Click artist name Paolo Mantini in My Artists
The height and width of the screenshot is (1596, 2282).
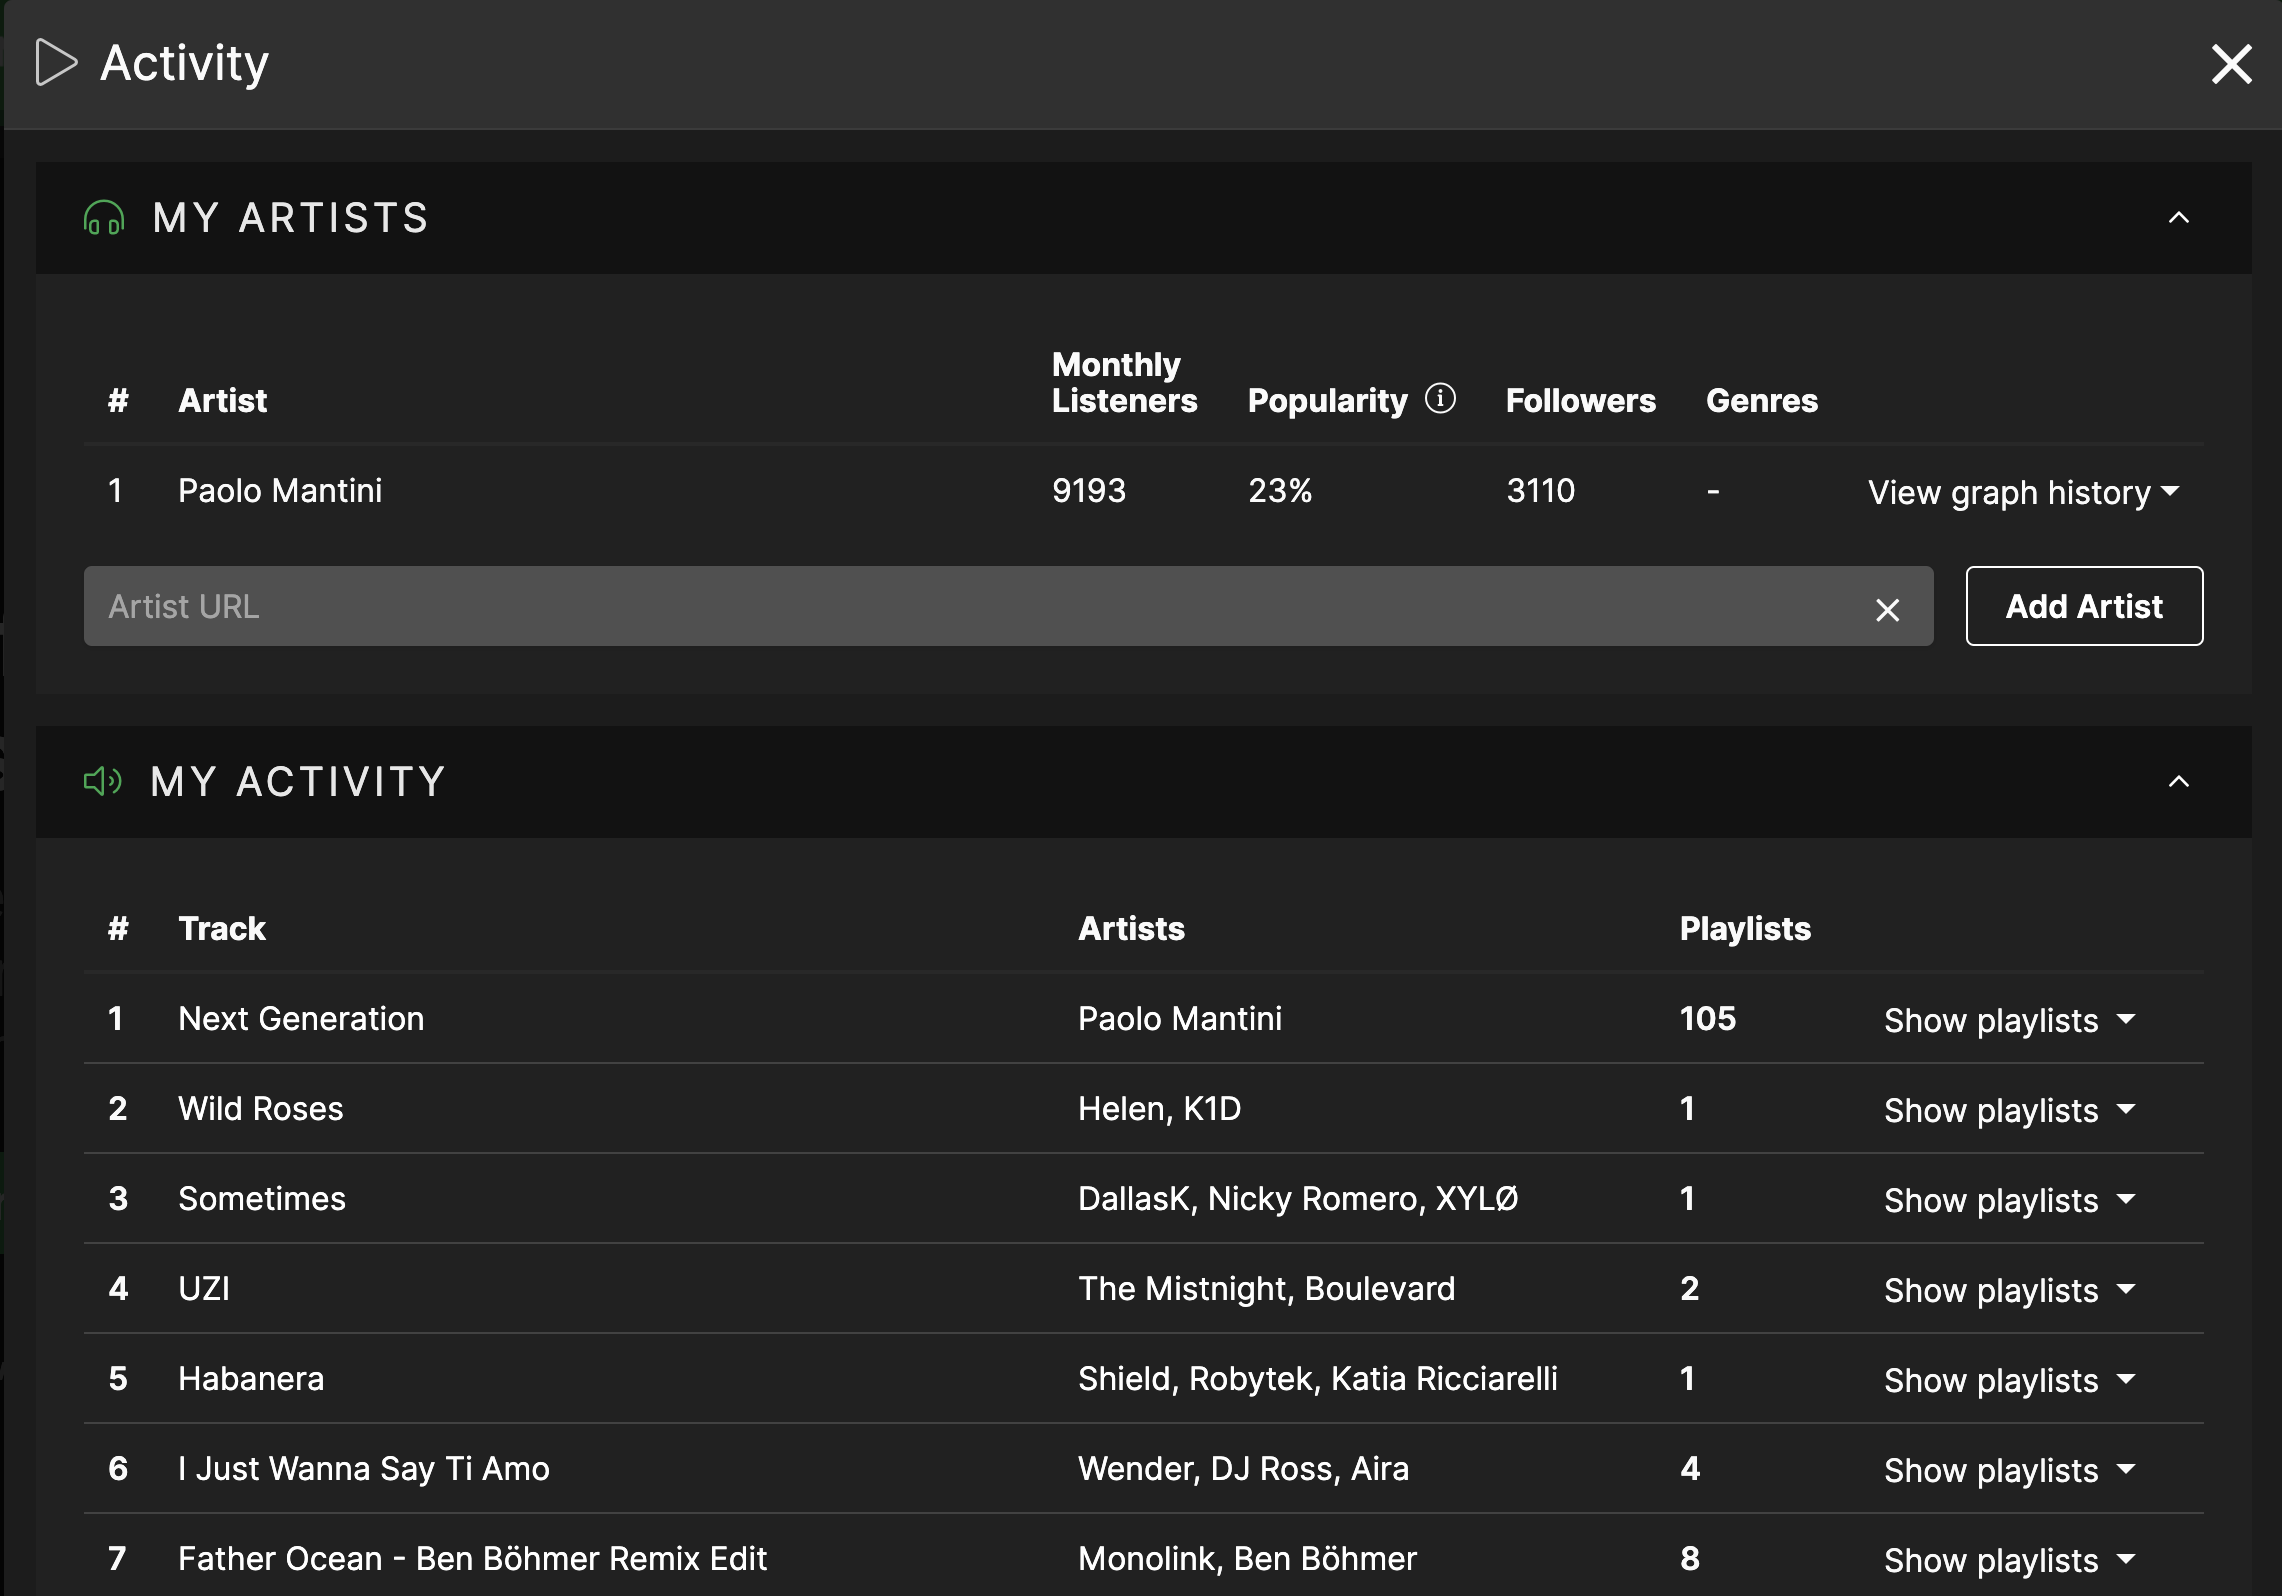pos(280,491)
